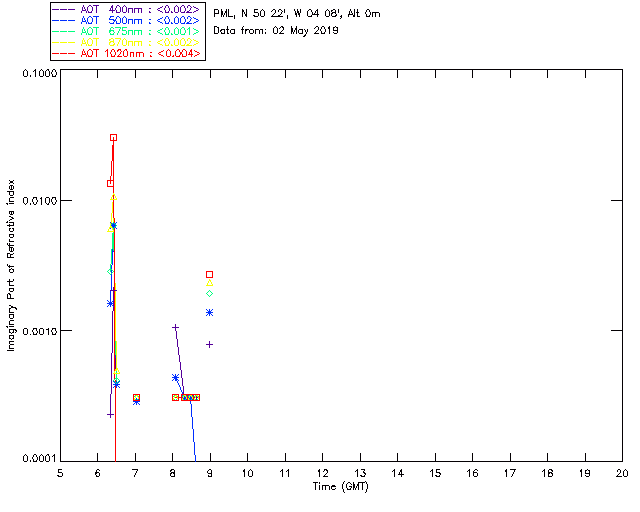Image resolution: width=640 pixels, height=512 pixels.
Task: Click the x-axis tick label 11
Action: (285, 473)
